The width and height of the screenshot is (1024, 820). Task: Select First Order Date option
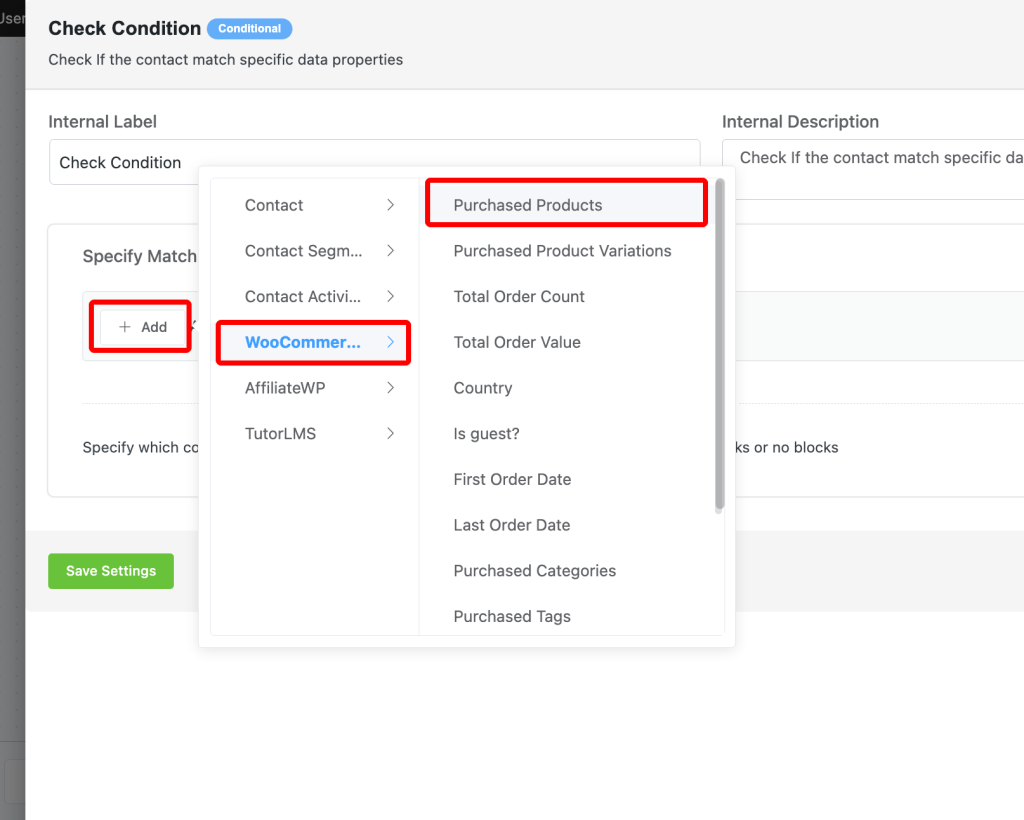pos(512,480)
